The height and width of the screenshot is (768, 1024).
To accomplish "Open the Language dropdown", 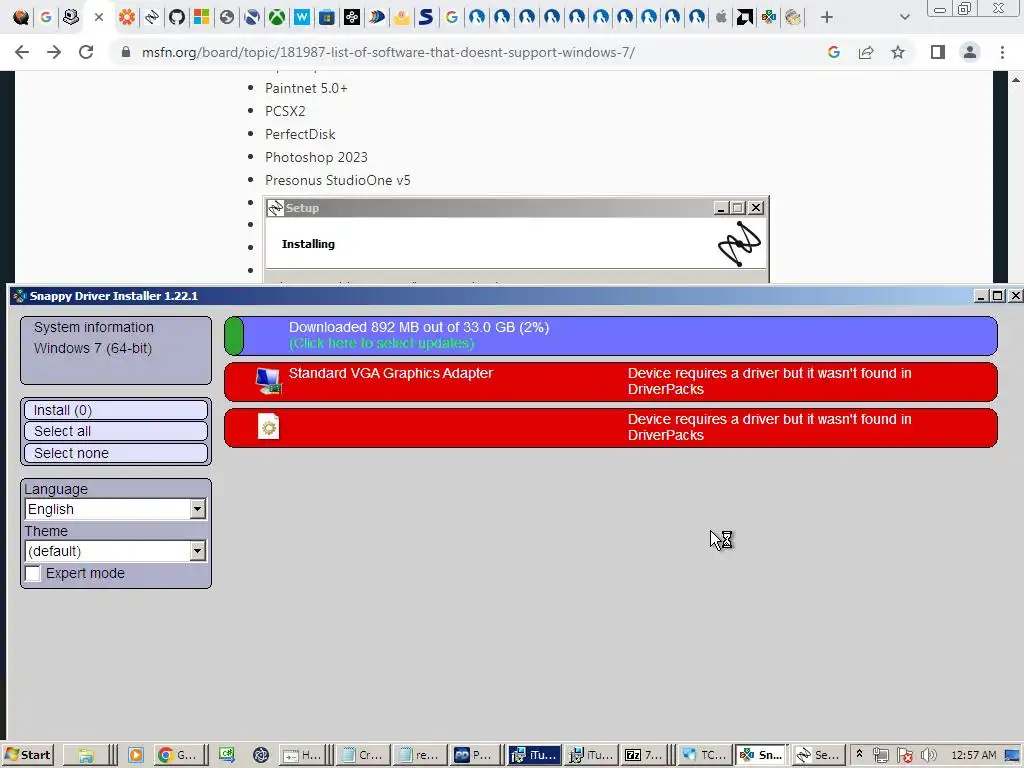I will coord(116,509).
